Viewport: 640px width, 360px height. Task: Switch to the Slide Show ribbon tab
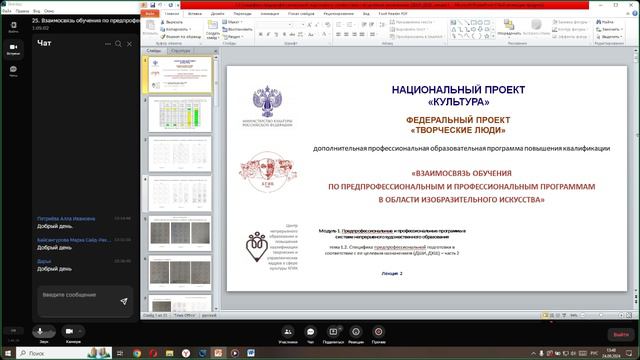301,13
